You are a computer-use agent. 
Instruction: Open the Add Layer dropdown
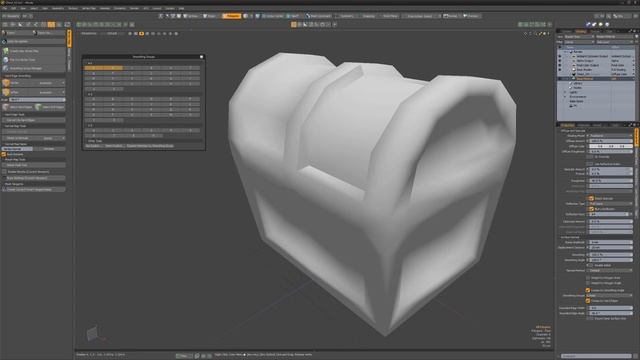[x=614, y=42]
